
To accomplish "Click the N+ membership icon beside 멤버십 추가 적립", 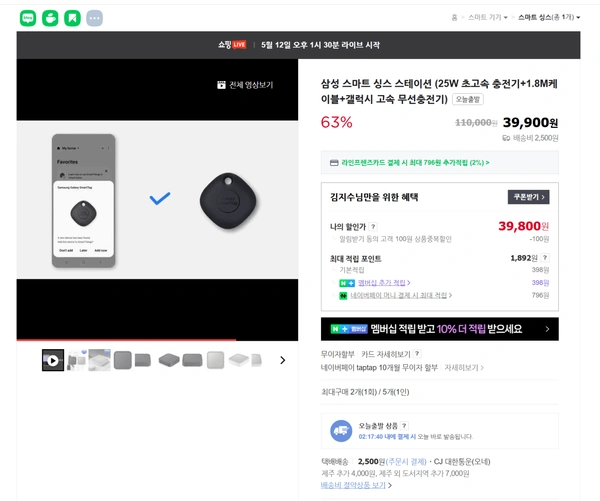I will [x=347, y=283].
